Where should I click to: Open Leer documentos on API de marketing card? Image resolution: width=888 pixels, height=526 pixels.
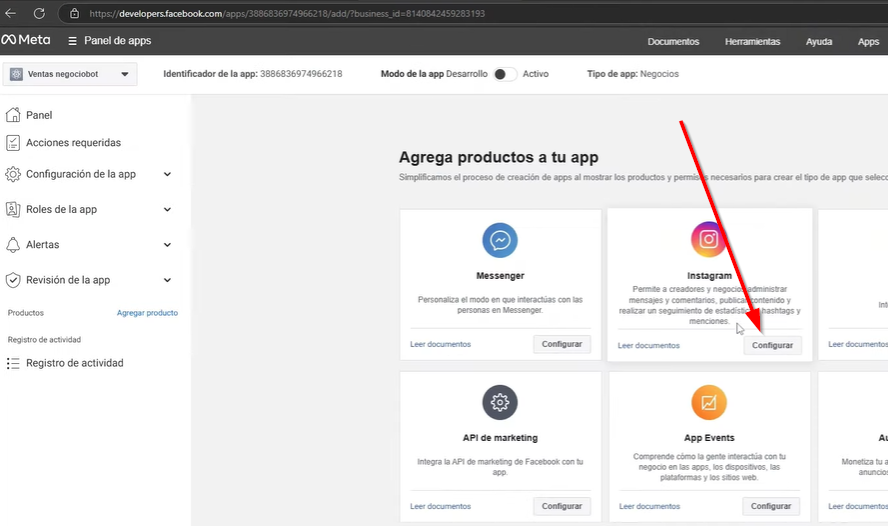[x=440, y=506]
